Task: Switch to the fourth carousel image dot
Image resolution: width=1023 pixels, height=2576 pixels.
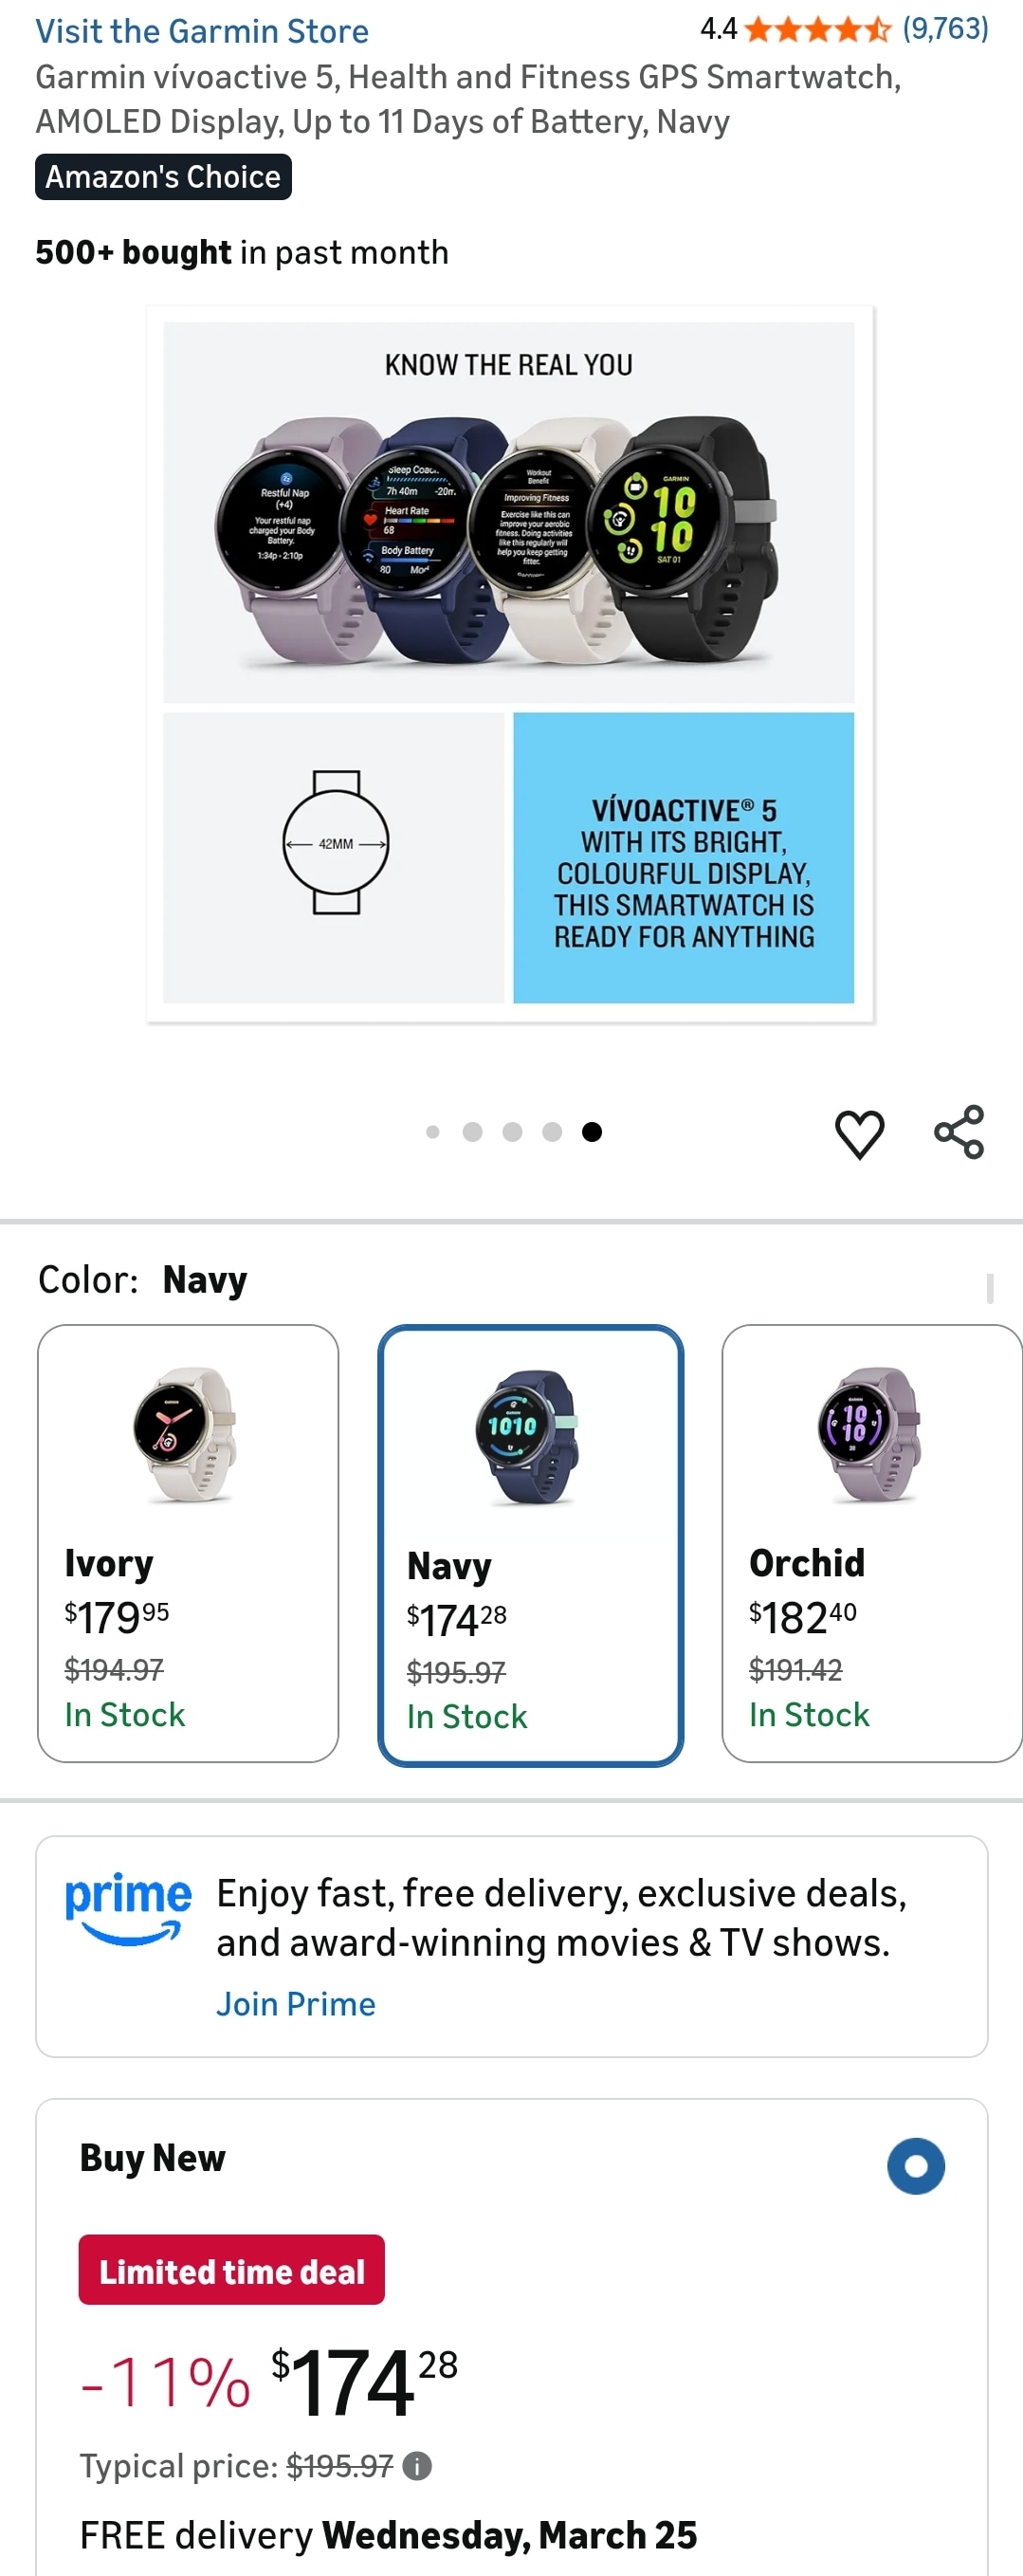Action: pyautogui.click(x=552, y=1132)
